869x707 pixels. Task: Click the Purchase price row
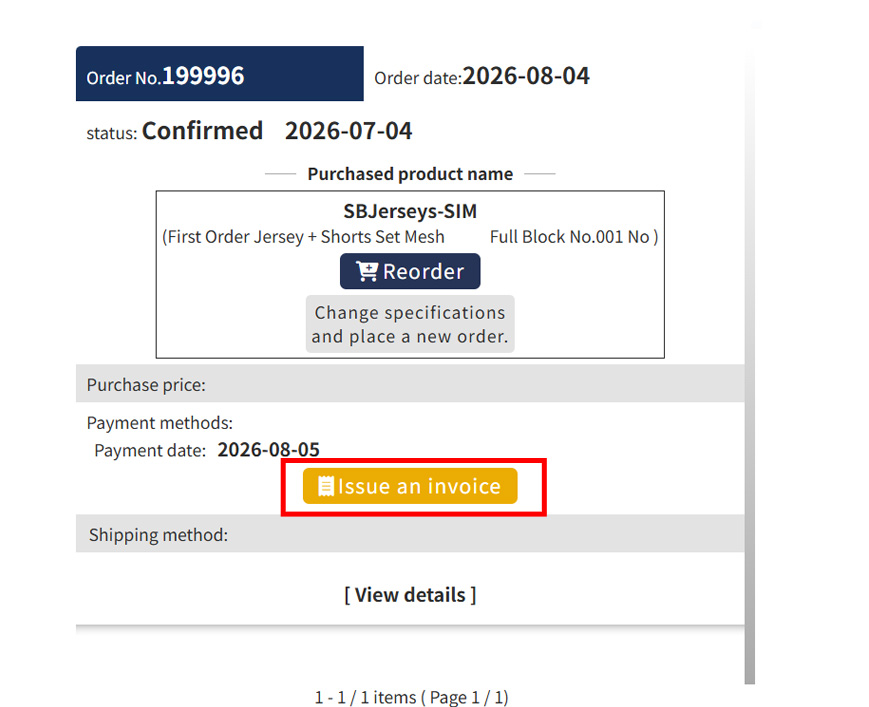410,383
